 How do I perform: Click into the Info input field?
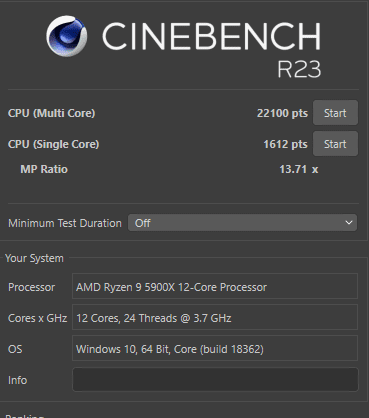coord(215,380)
